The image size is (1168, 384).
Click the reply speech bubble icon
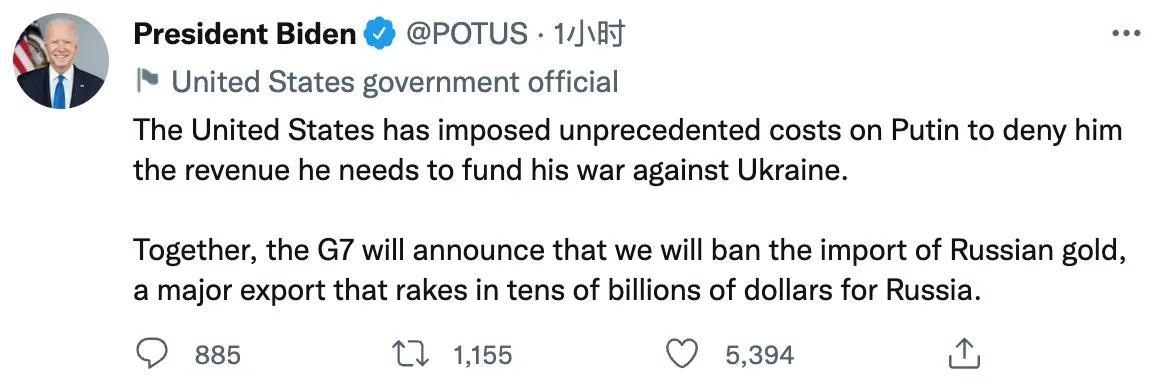(153, 353)
